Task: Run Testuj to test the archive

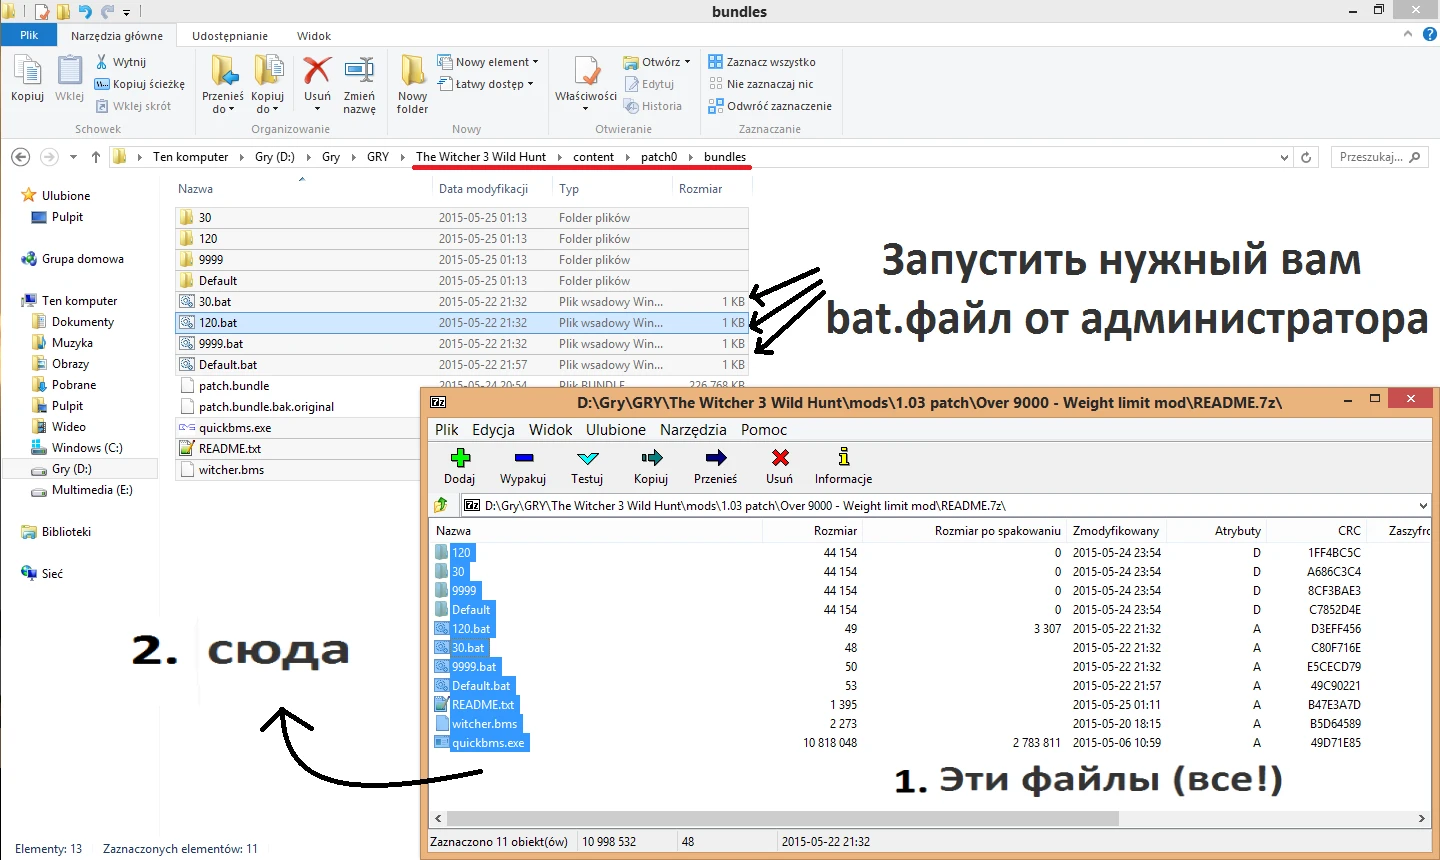Action: point(587,467)
